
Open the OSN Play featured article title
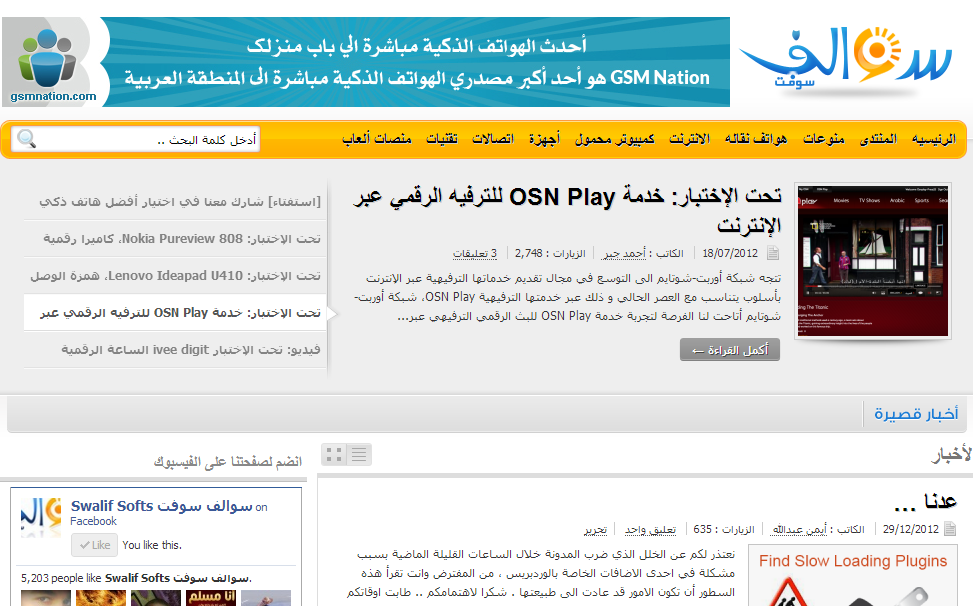coord(568,212)
